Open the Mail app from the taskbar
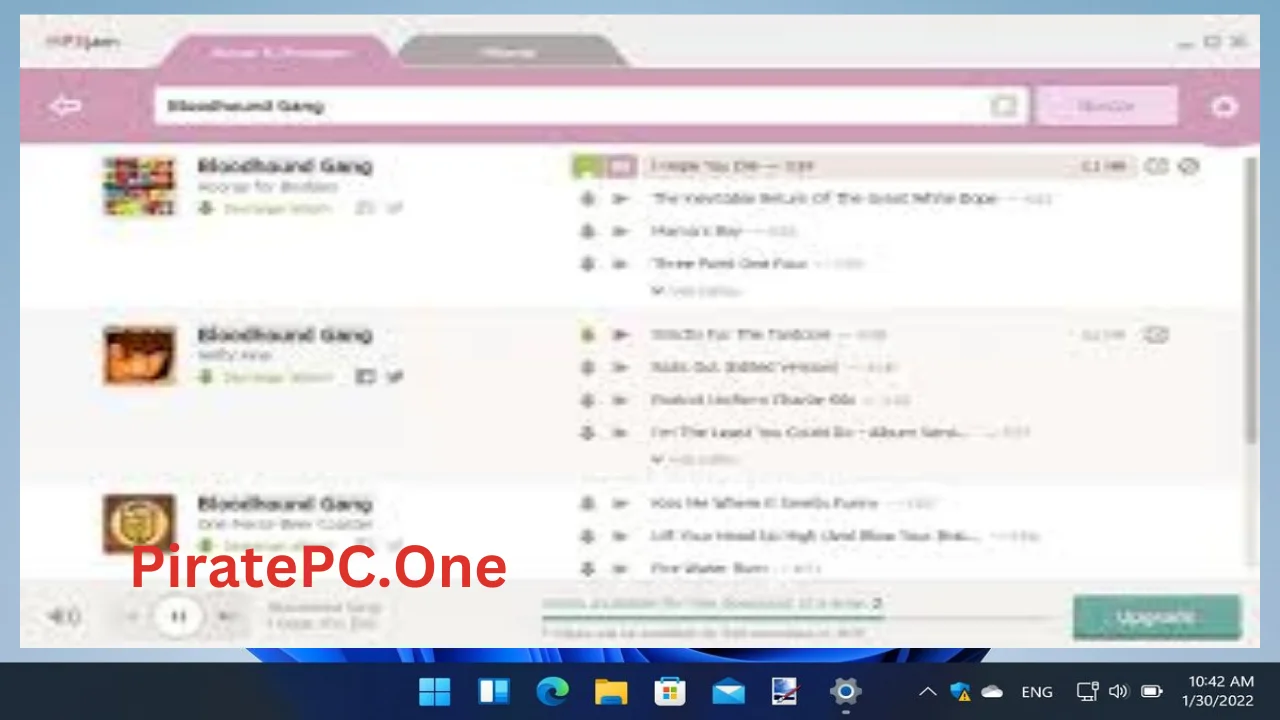Viewport: 1280px width, 720px height. (728, 691)
